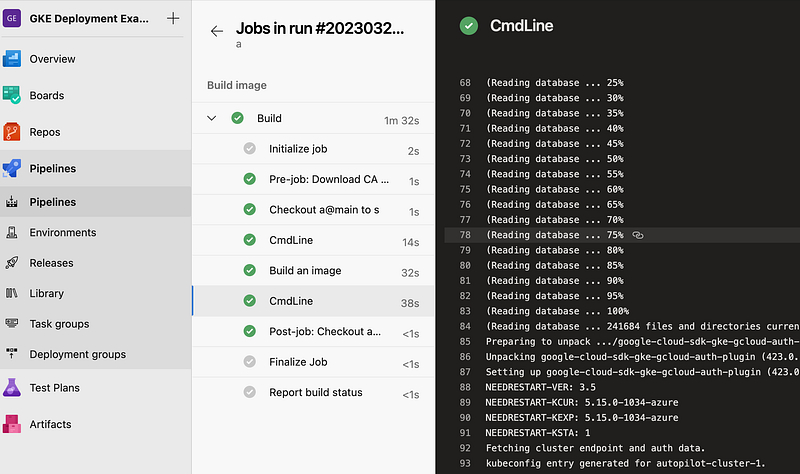Open the Boards menu item
This screenshot has width=800, height=474.
pyautogui.click(x=47, y=95)
